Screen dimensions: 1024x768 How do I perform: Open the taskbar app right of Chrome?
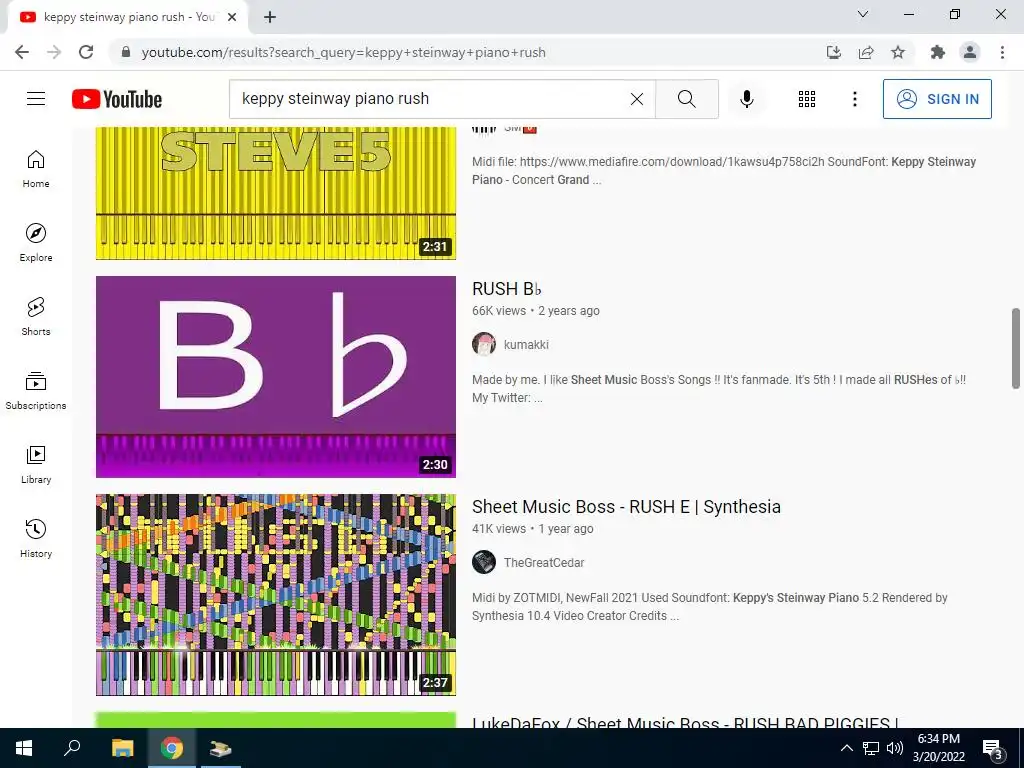coord(221,748)
